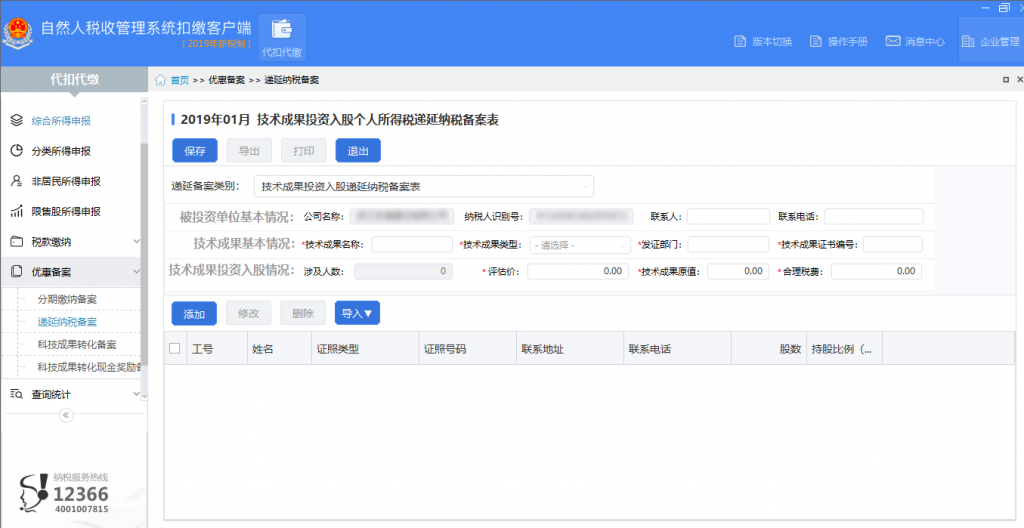This screenshot has width=1024, height=528.
Task: Click the 涉及人数 read-only field
Action: [404, 271]
